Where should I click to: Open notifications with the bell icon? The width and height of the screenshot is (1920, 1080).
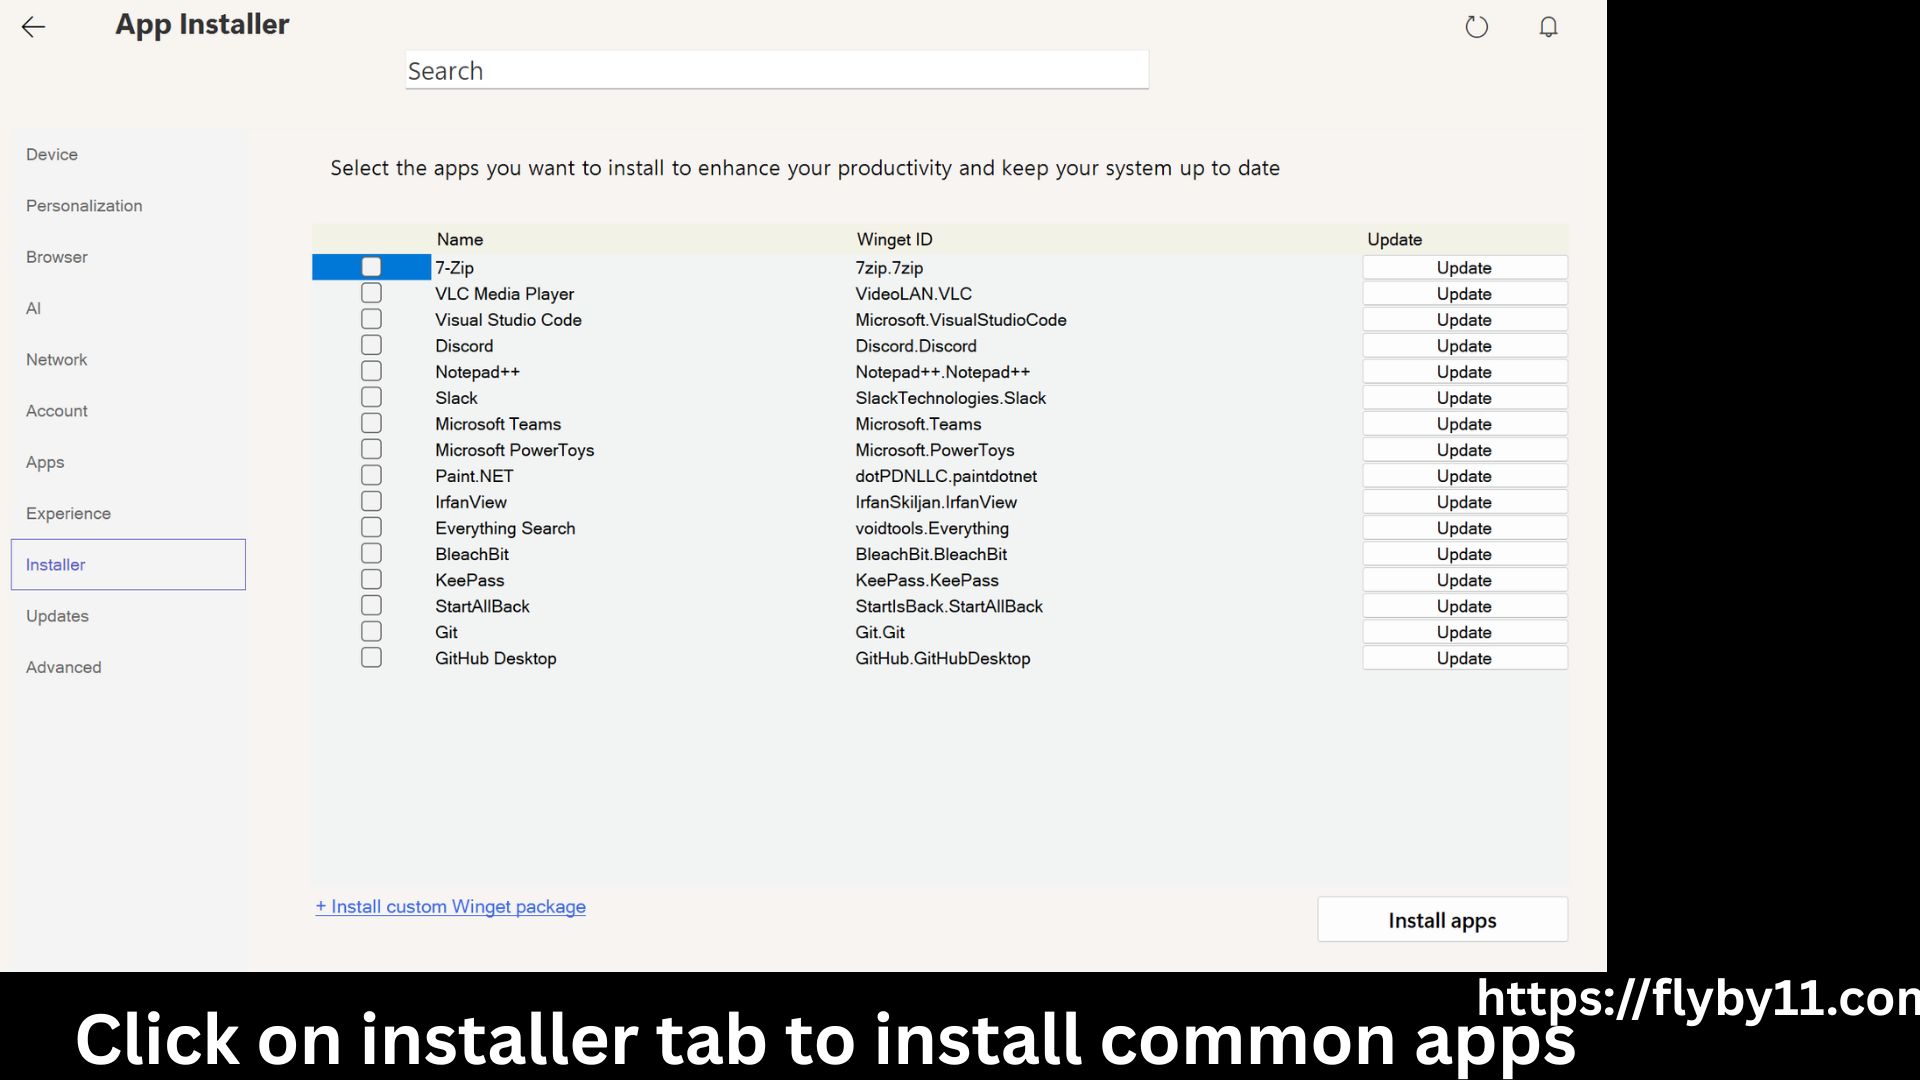click(1548, 27)
